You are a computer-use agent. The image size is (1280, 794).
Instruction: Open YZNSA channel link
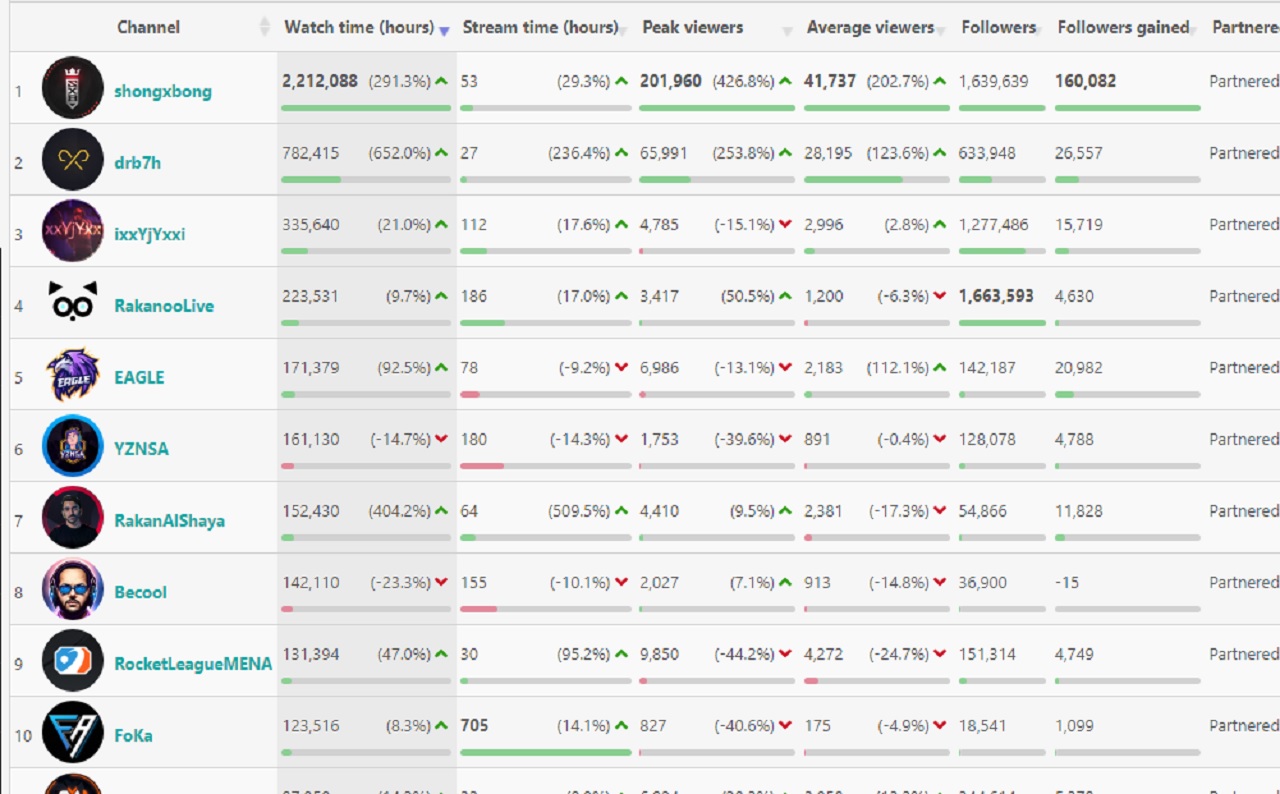141,449
